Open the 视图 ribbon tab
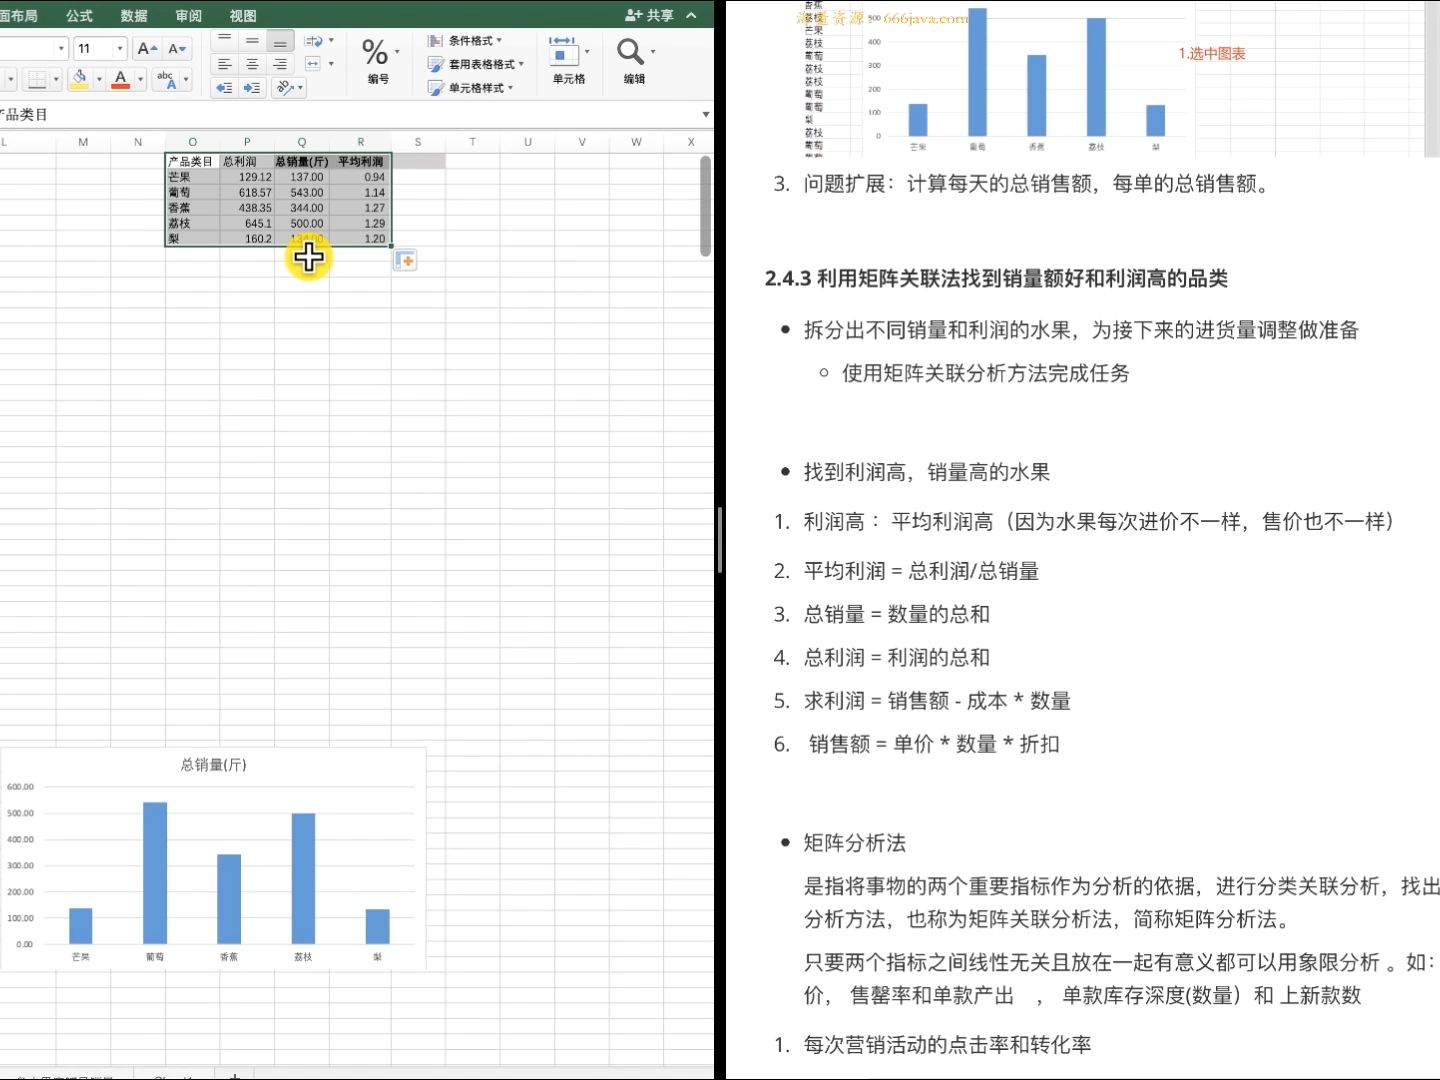Screen dimensions: 1440x1080 click(x=241, y=15)
